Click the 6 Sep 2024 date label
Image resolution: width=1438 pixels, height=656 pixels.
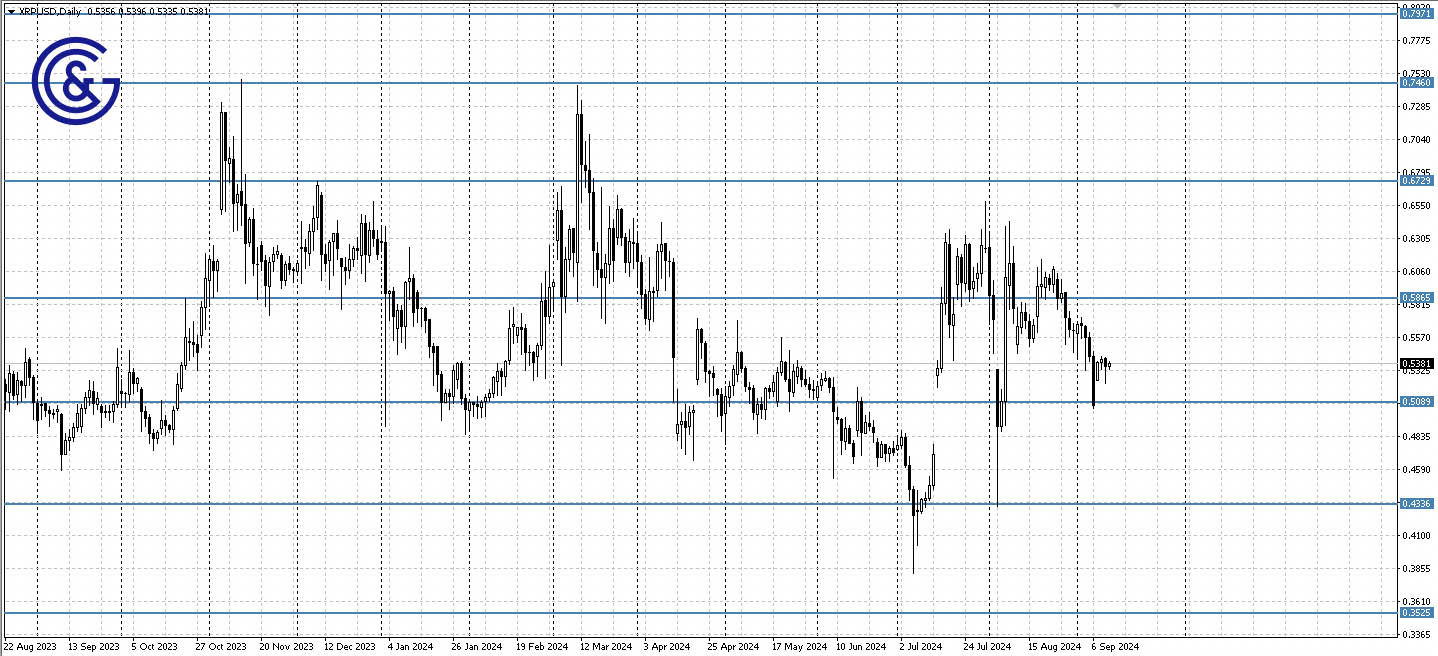tap(1115, 647)
